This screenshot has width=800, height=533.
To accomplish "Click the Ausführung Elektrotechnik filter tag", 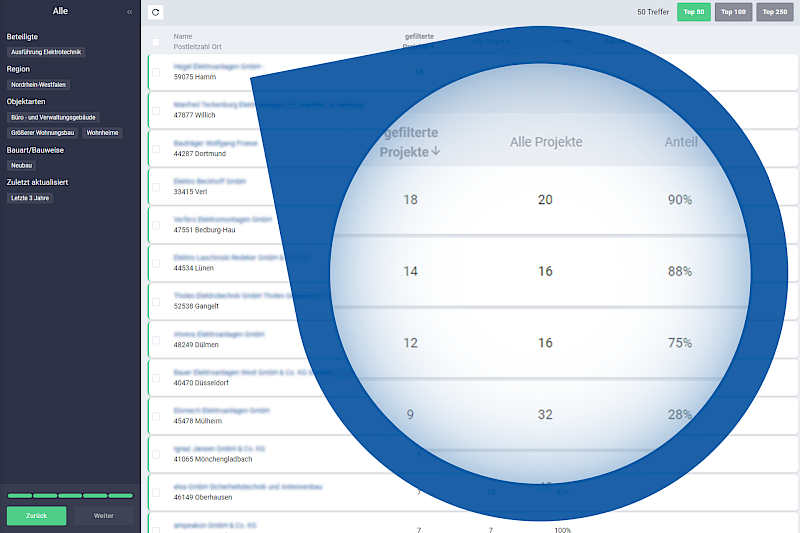I will (47, 51).
